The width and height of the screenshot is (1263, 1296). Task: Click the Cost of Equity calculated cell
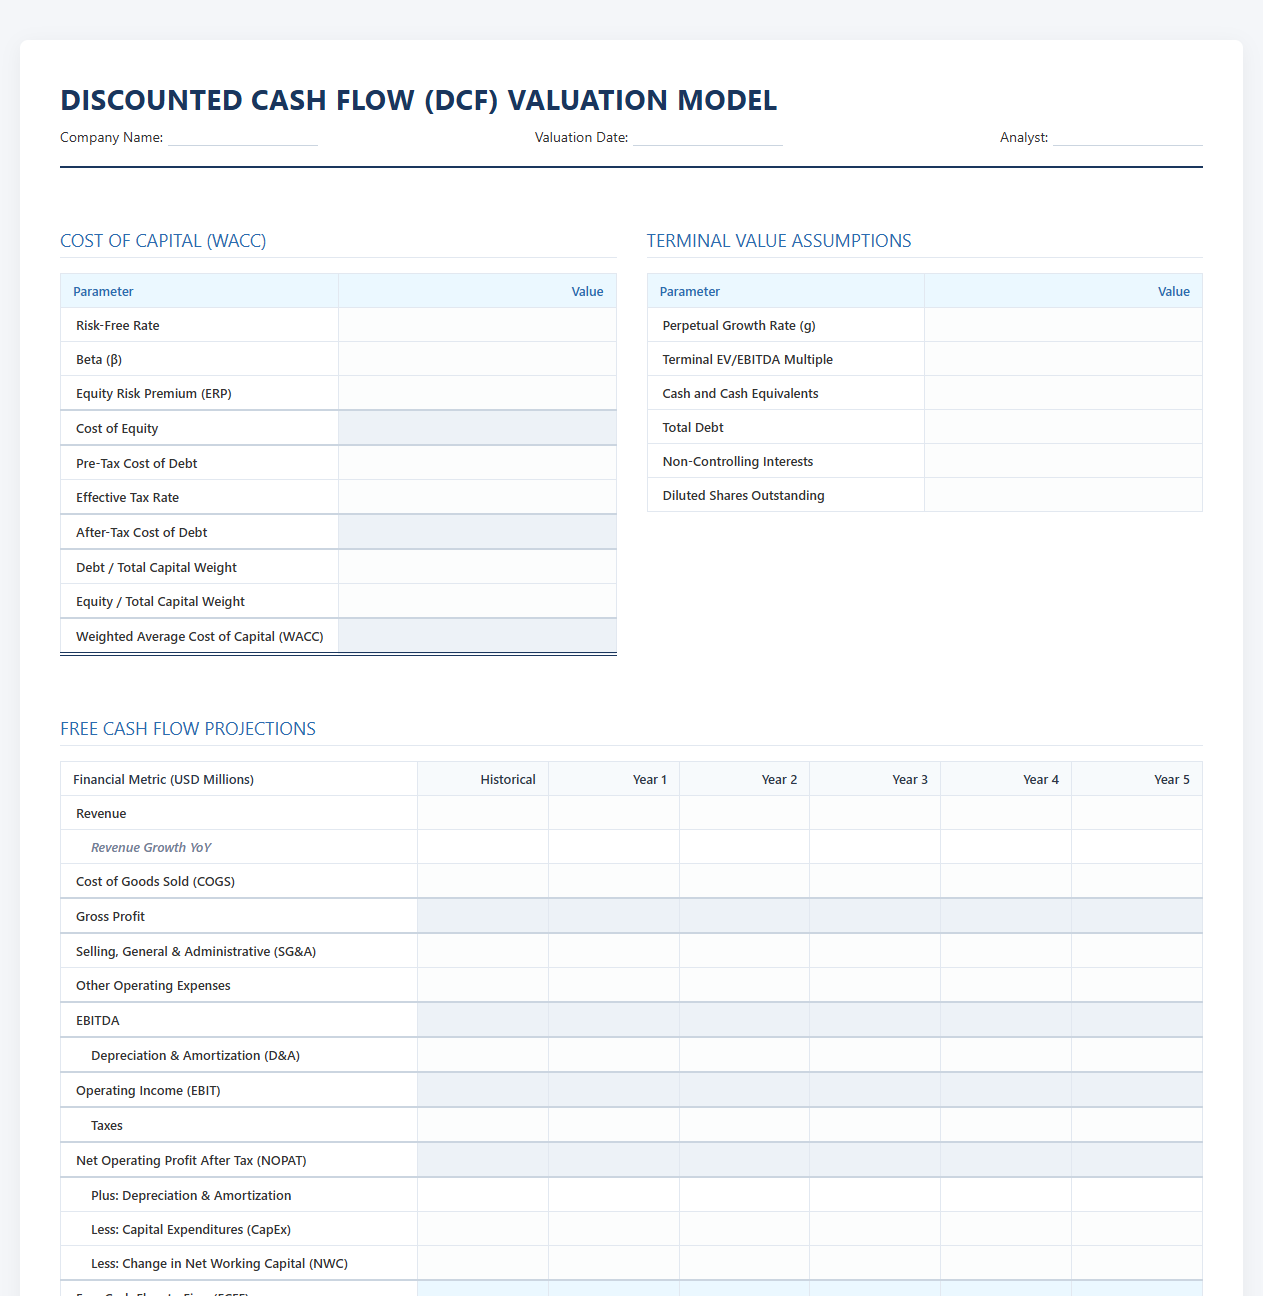click(x=477, y=428)
